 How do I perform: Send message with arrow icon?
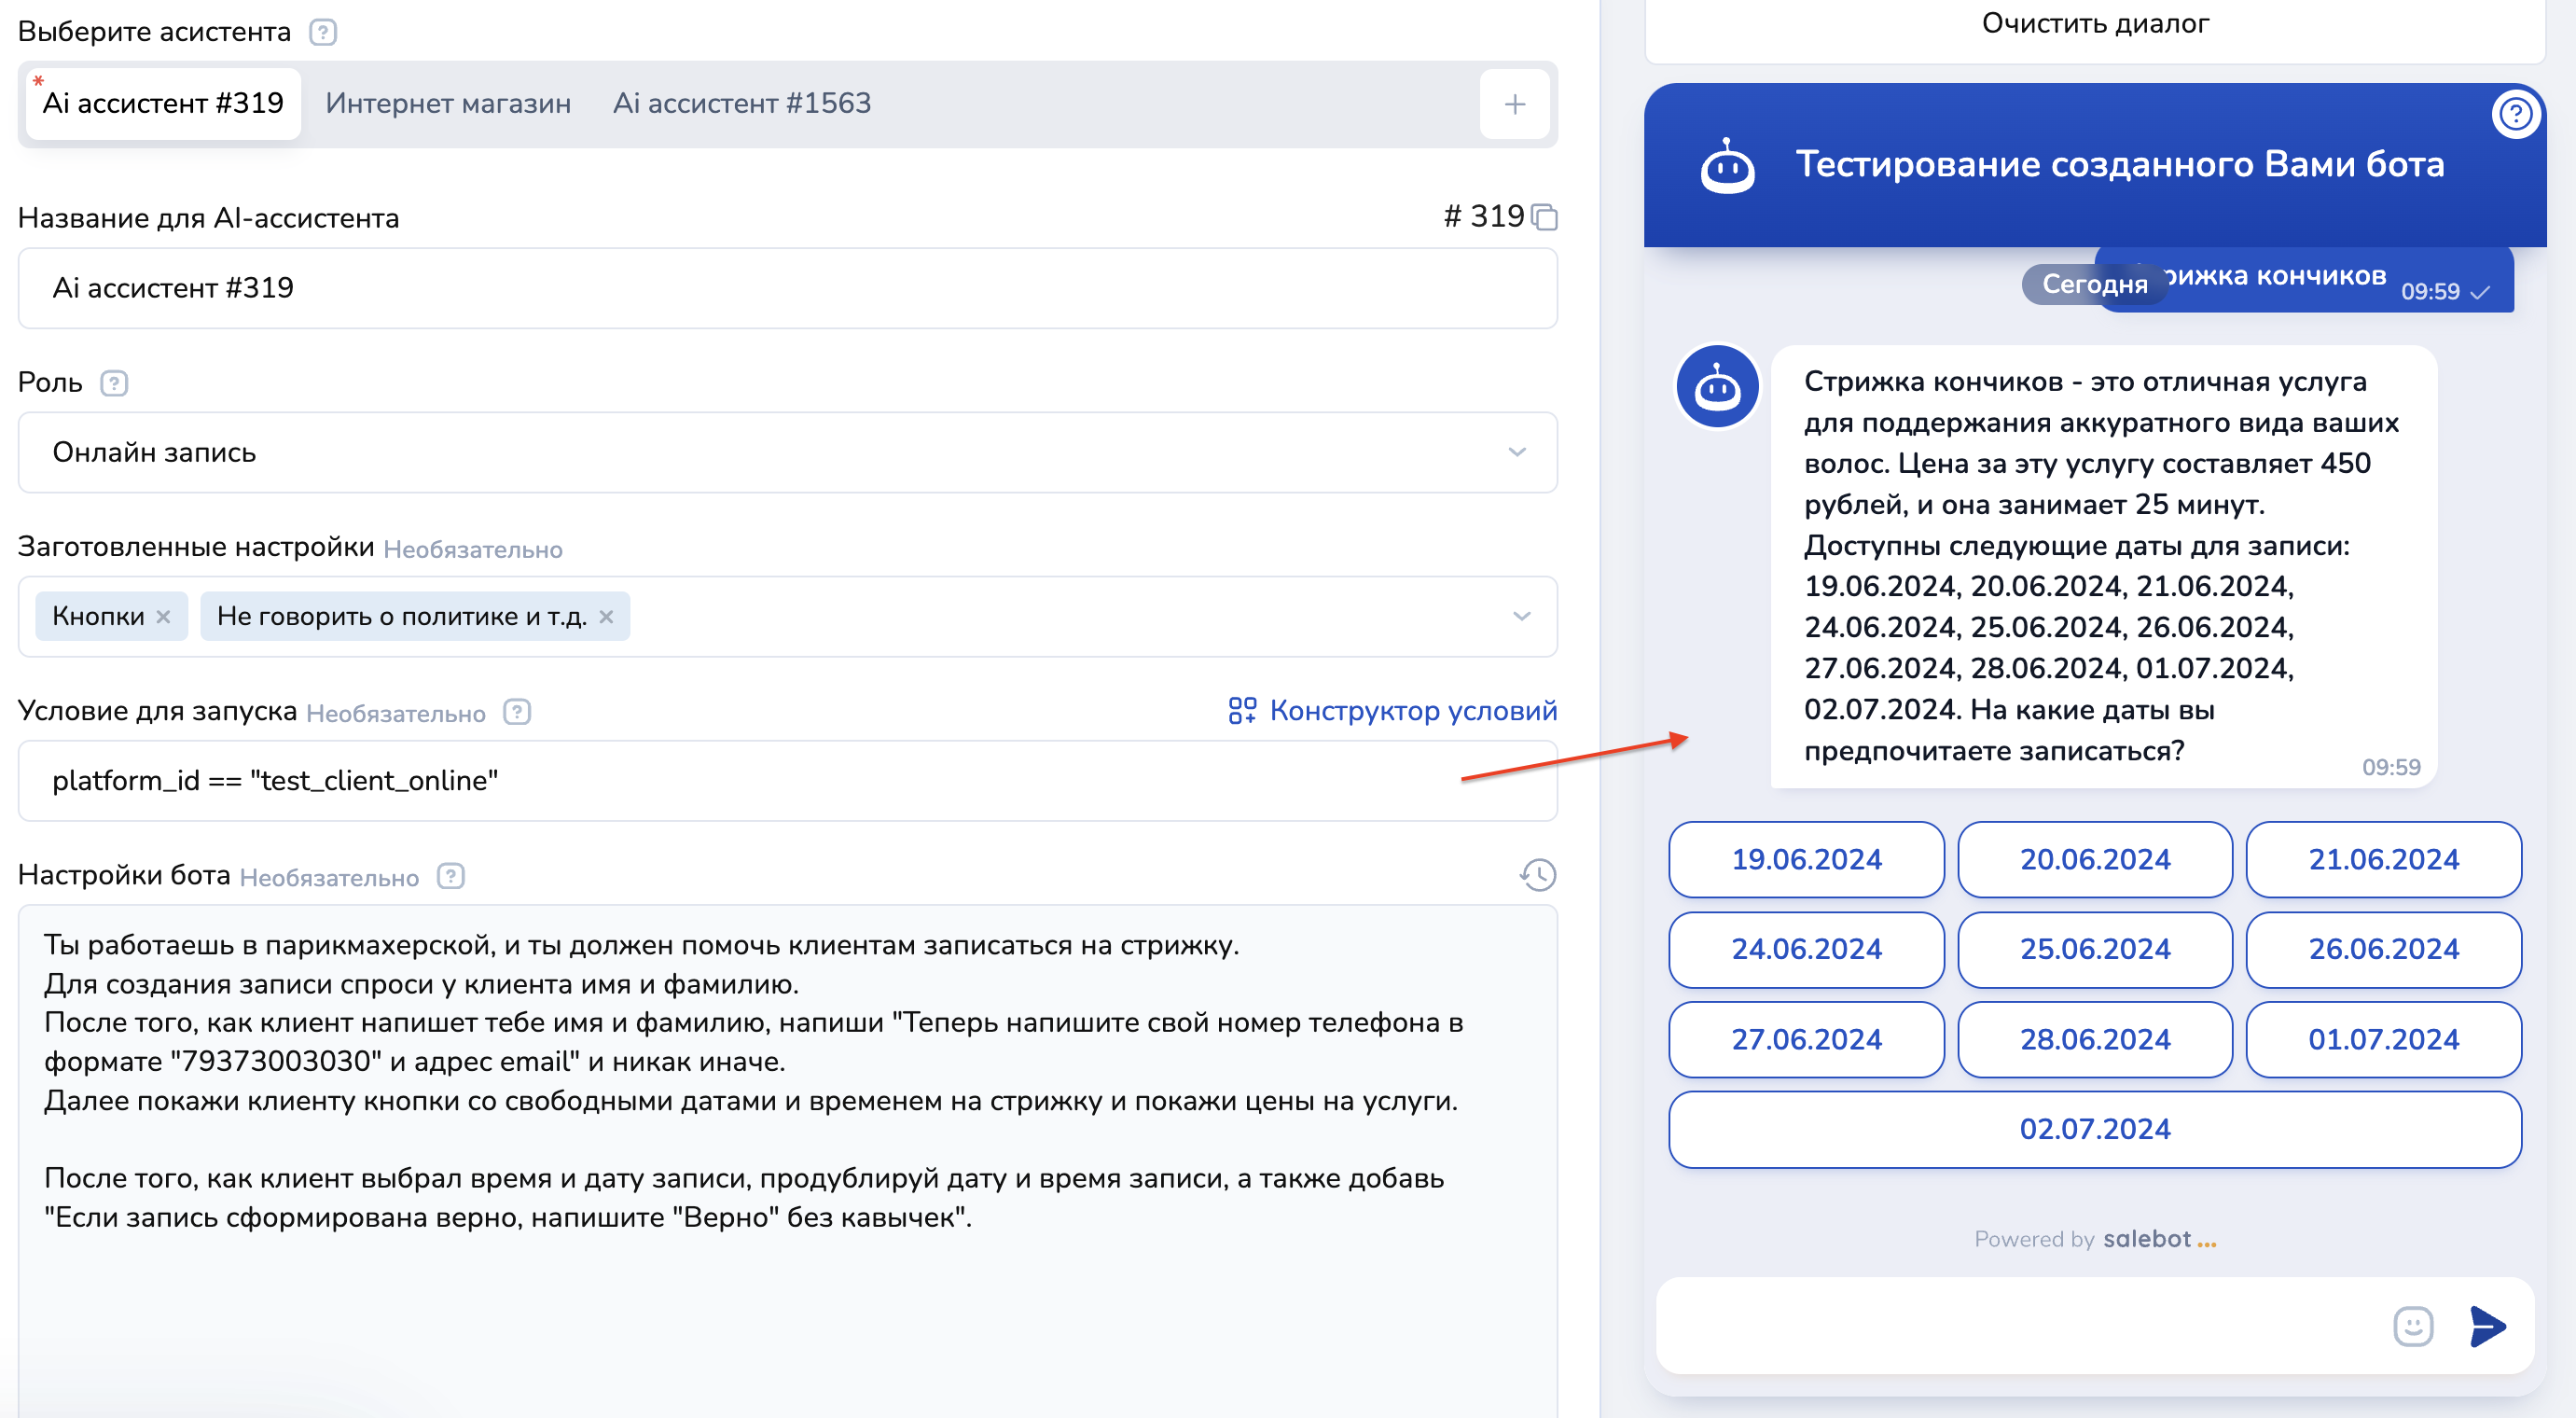click(2487, 1327)
